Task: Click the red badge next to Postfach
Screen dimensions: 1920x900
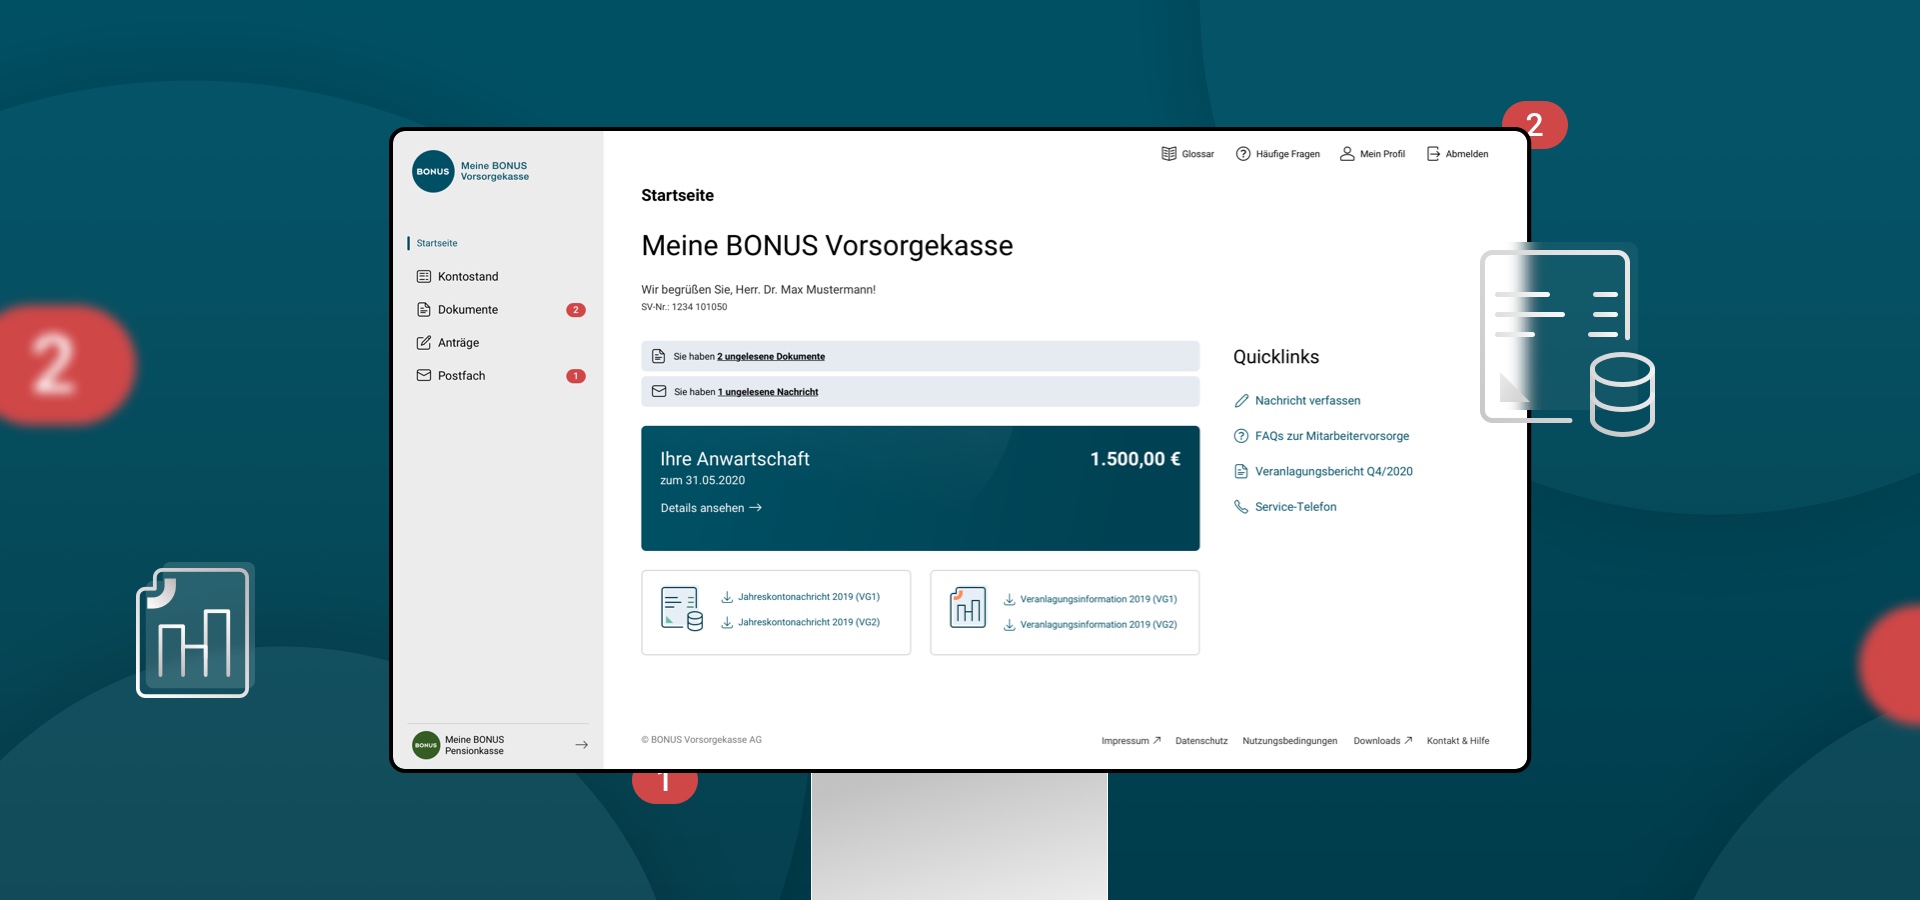Action: (576, 376)
